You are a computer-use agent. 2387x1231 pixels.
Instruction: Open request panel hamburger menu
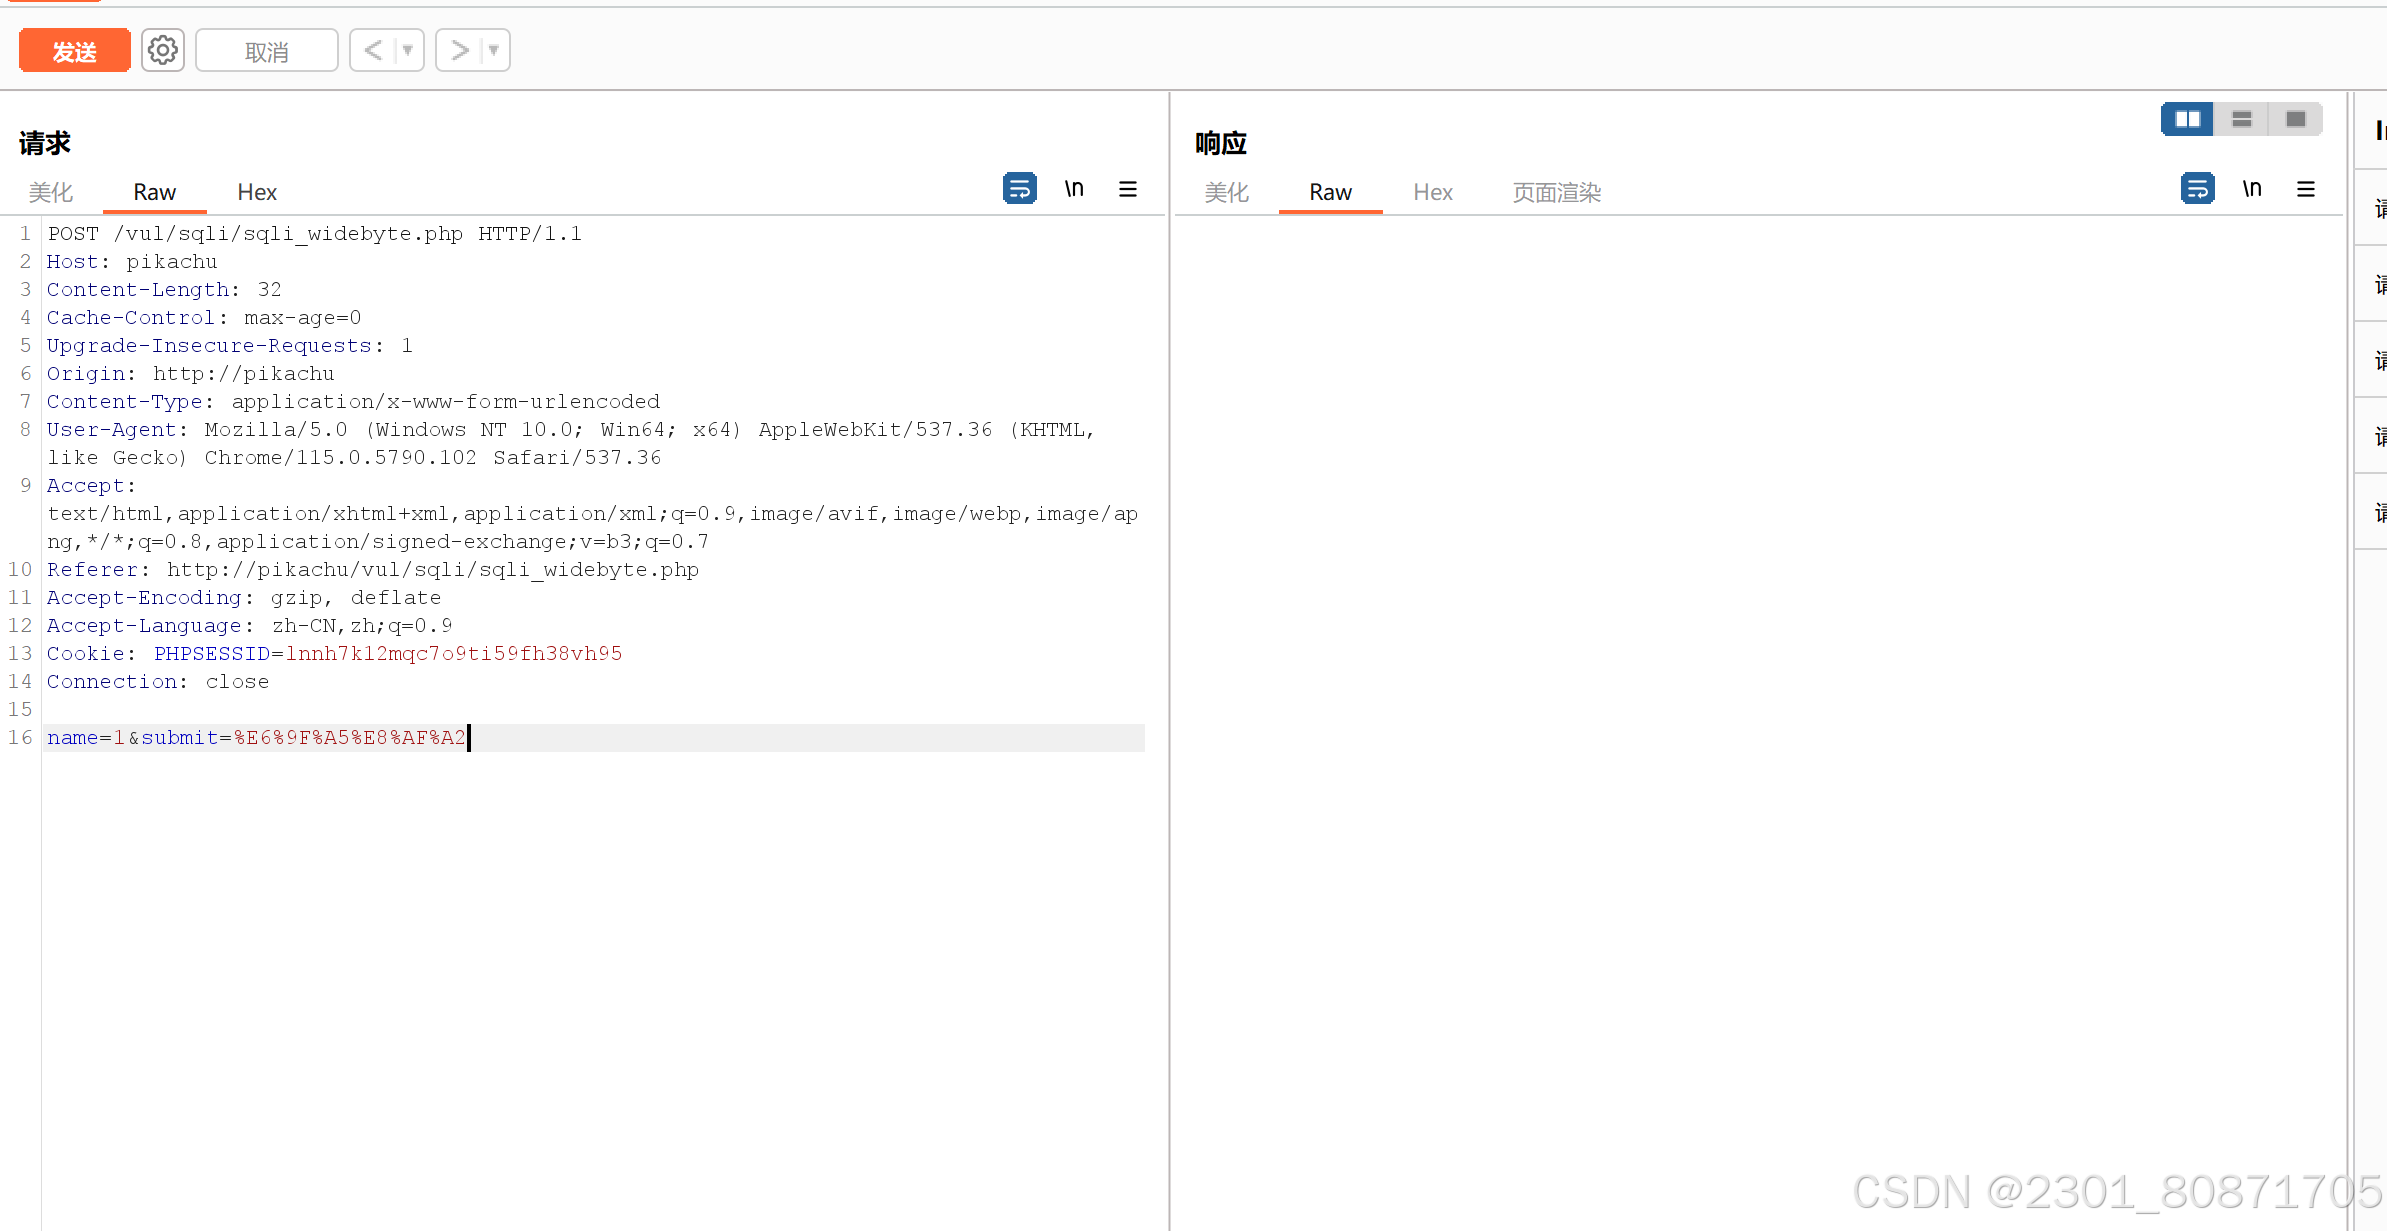pos(1127,189)
